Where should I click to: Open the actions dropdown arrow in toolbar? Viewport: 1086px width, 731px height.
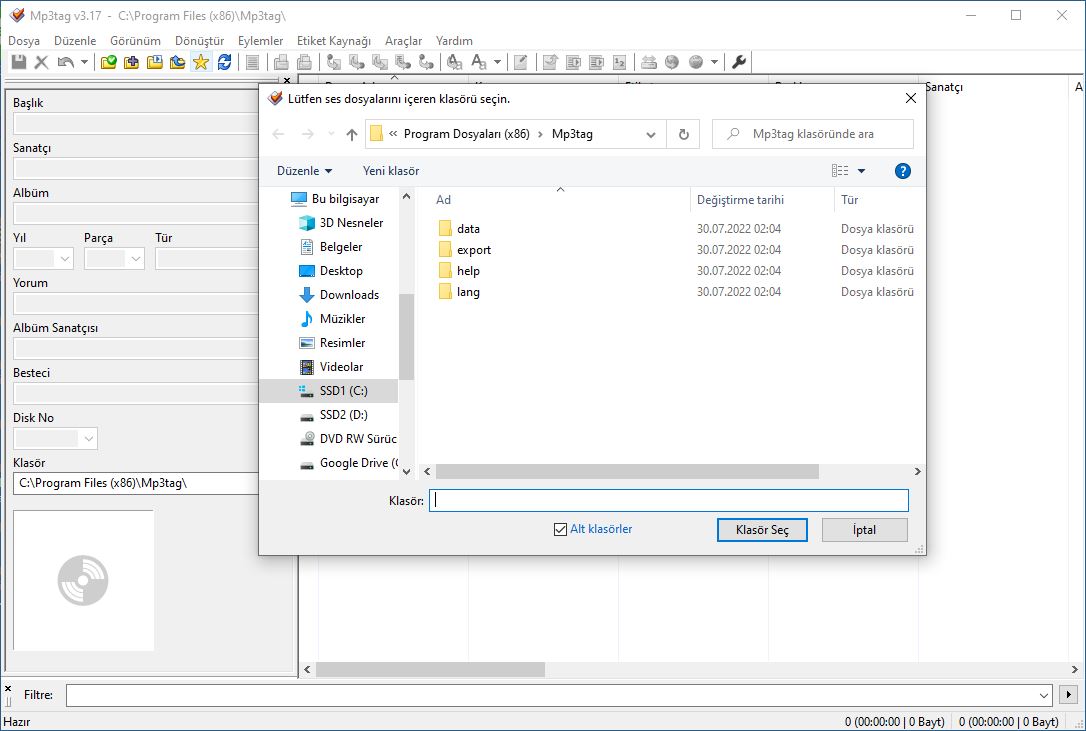pos(497,62)
